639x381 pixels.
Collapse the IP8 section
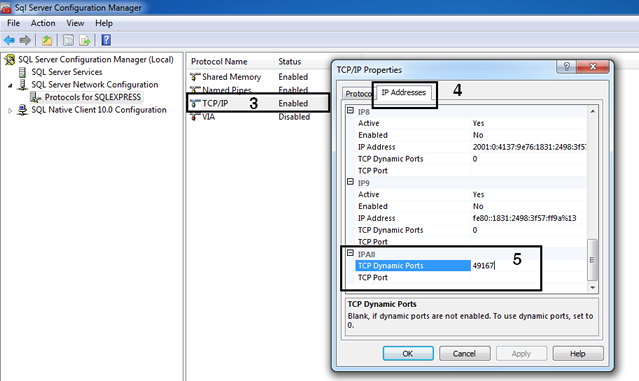pos(350,111)
